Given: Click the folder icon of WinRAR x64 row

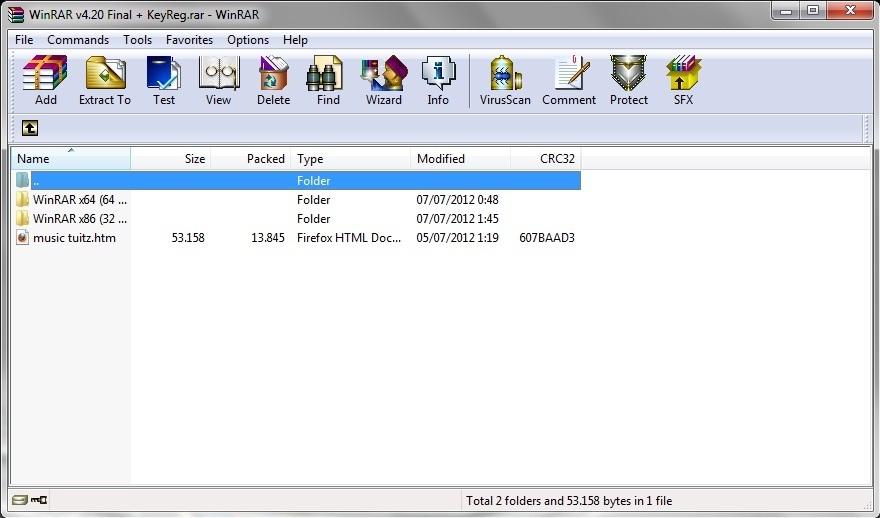Looking at the screenshot, I should point(22,199).
